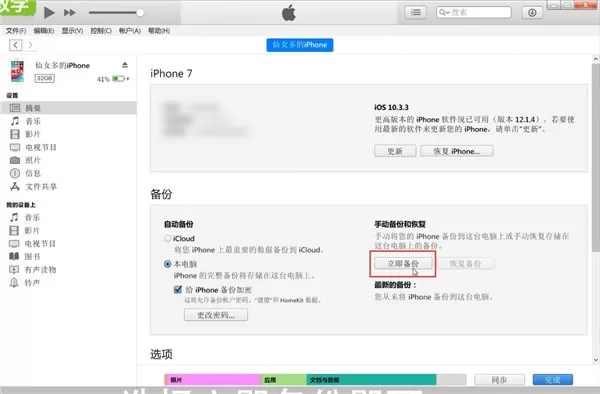Screen dimensions: 600x394
Task: Open the downloads icon button
Action: pyautogui.click(x=532, y=13)
